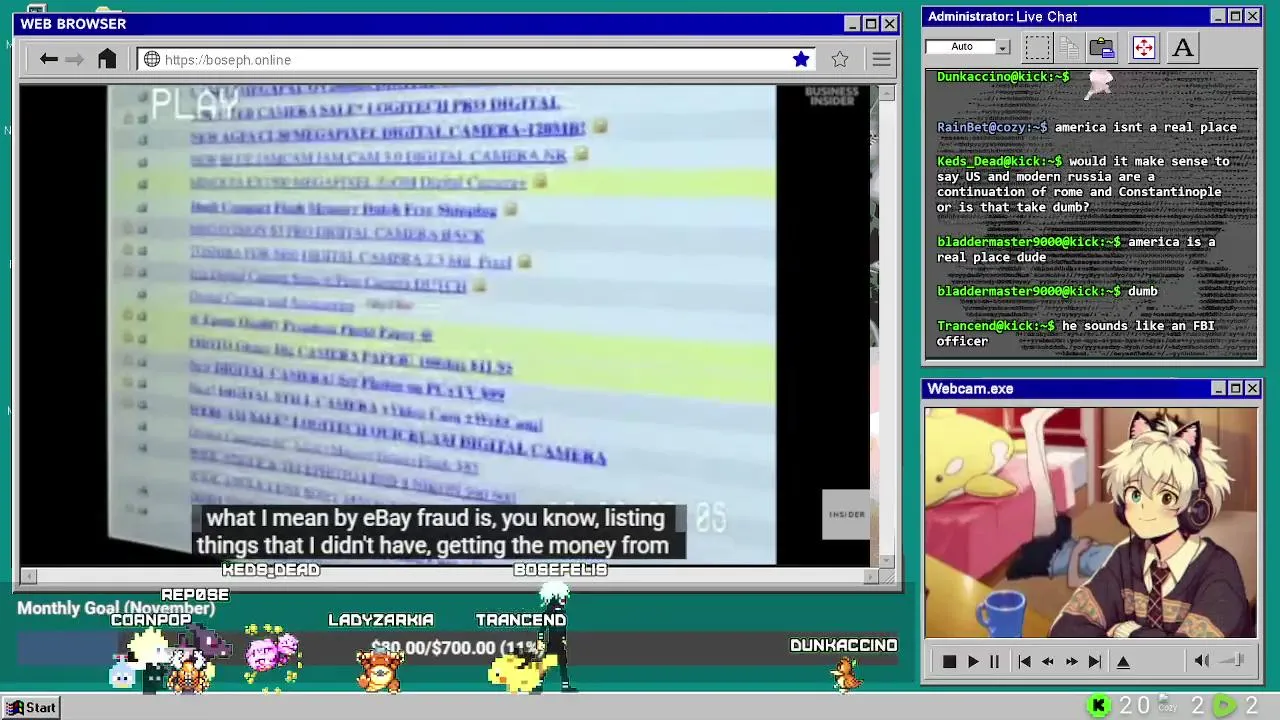Click the Monthly Goal progress bar

tap(457, 648)
